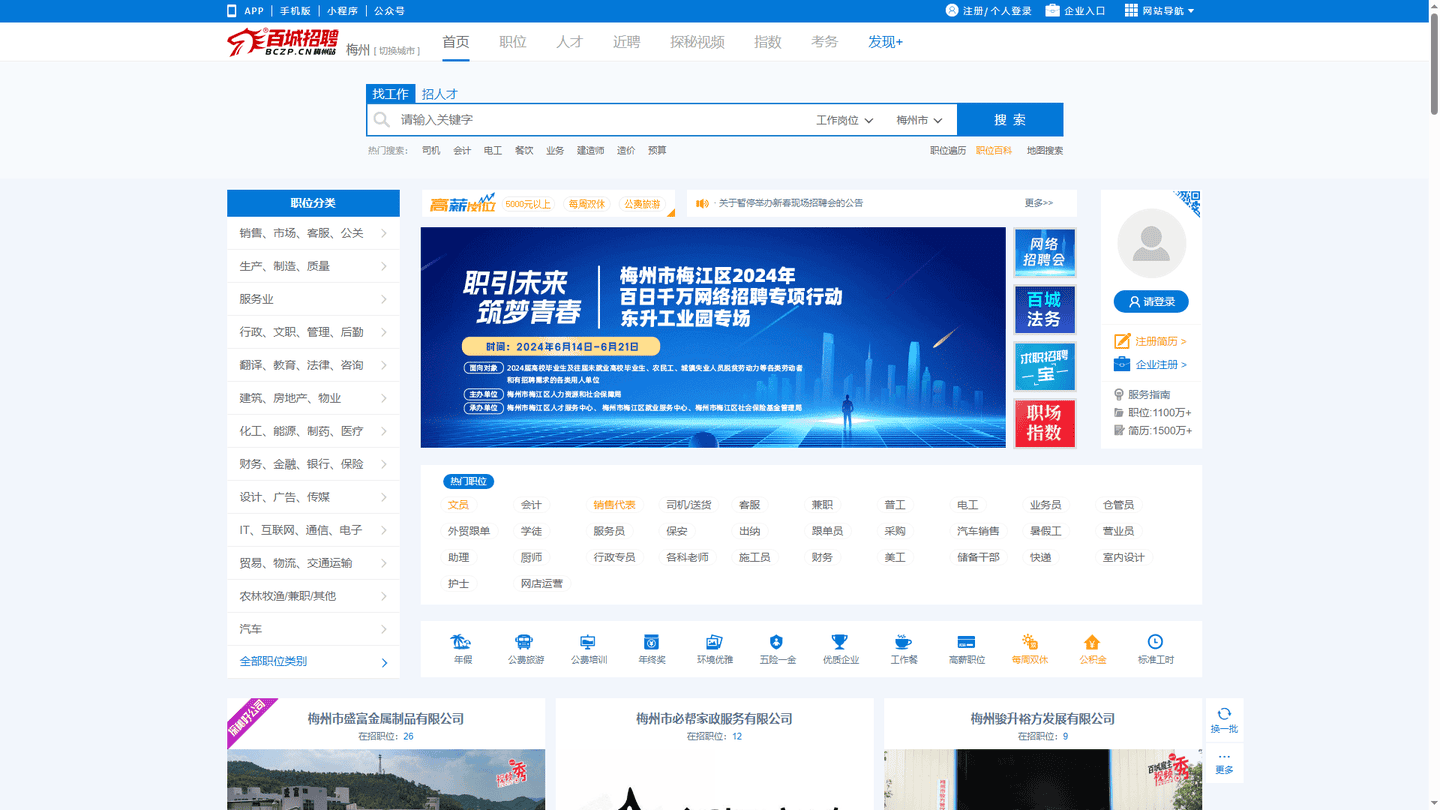Click the 标准工时 clock icon

[1155, 642]
